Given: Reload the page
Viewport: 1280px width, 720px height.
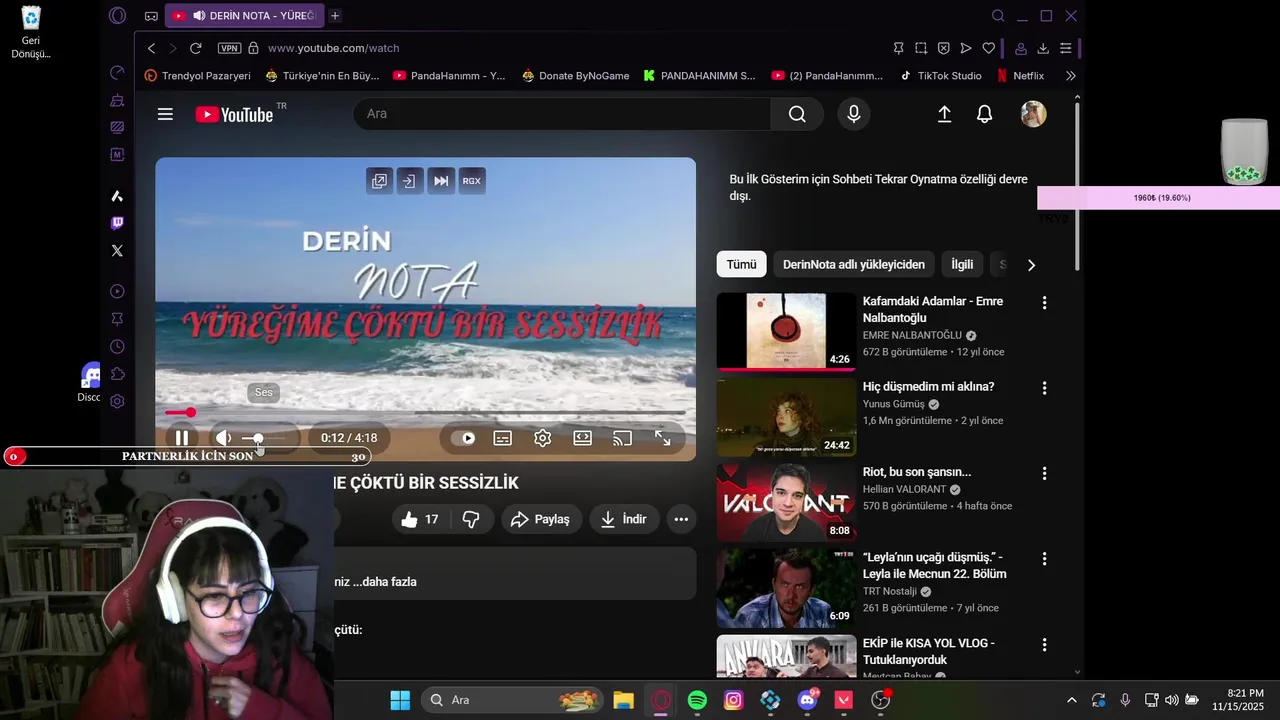Looking at the screenshot, I should (x=196, y=48).
